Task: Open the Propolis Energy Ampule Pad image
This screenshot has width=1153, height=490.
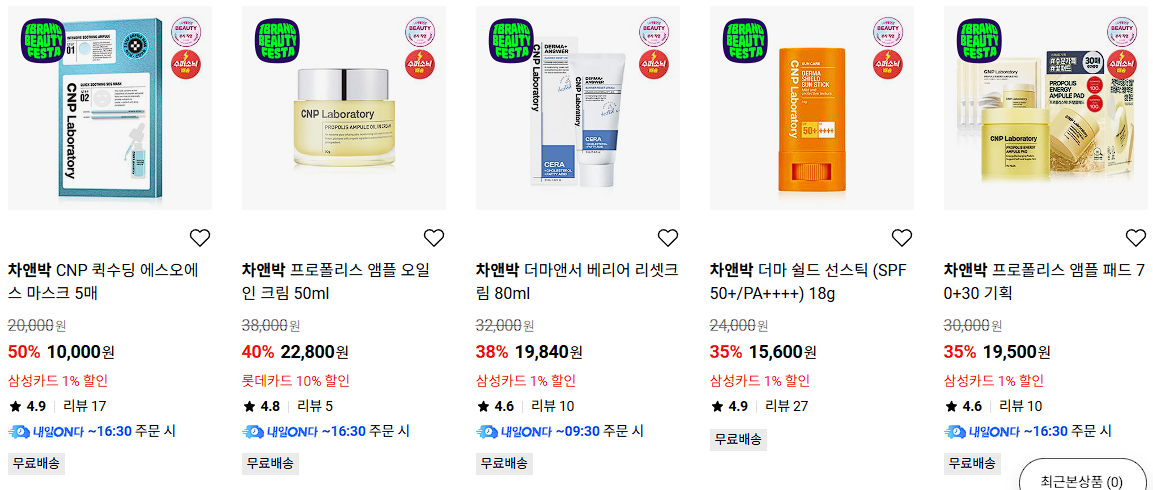Action: (x=1045, y=108)
